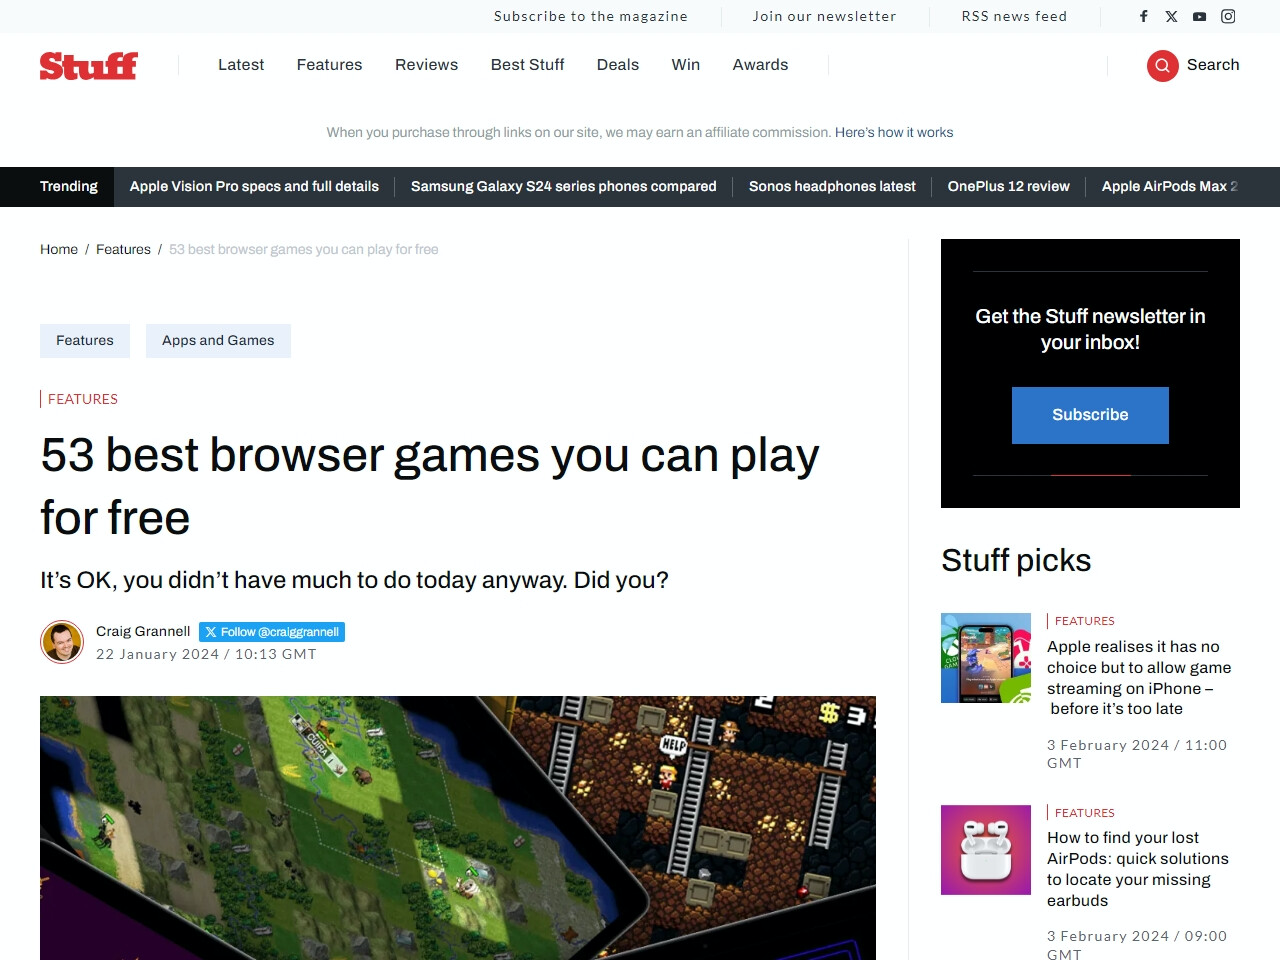Open the Stuff X (Twitter) icon
The height and width of the screenshot is (960, 1280).
[x=1172, y=16]
